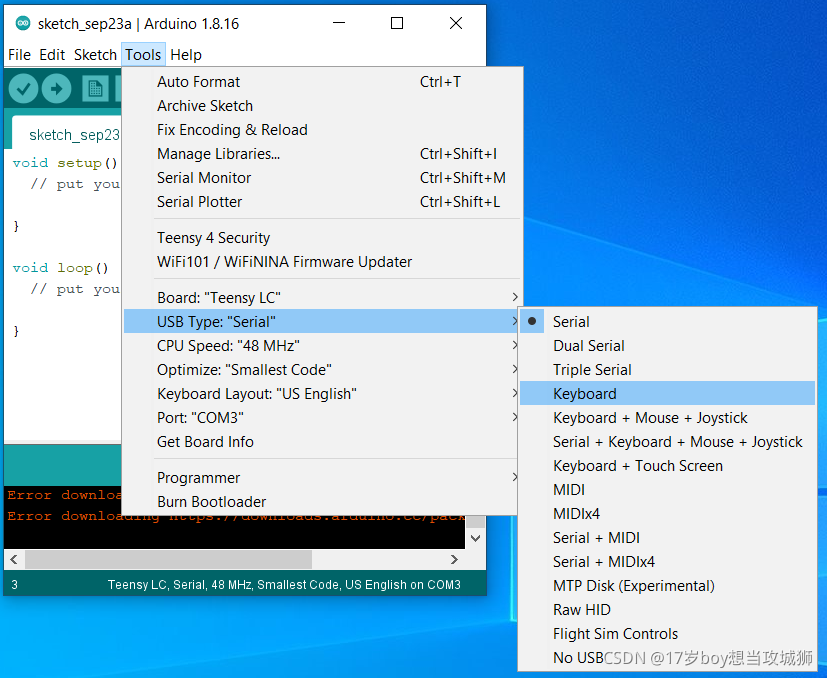Click the "void loop()" code line
The height and width of the screenshot is (678, 827).
coord(61,268)
